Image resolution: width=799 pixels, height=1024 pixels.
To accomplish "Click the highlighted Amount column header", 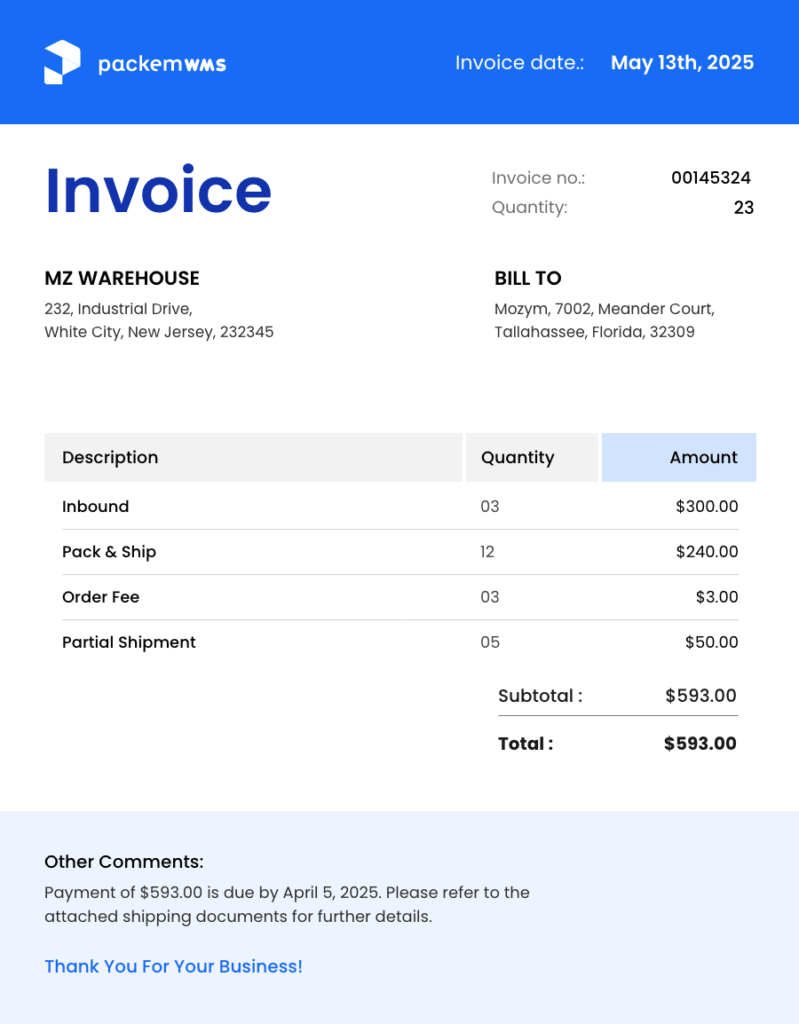I will pos(703,457).
